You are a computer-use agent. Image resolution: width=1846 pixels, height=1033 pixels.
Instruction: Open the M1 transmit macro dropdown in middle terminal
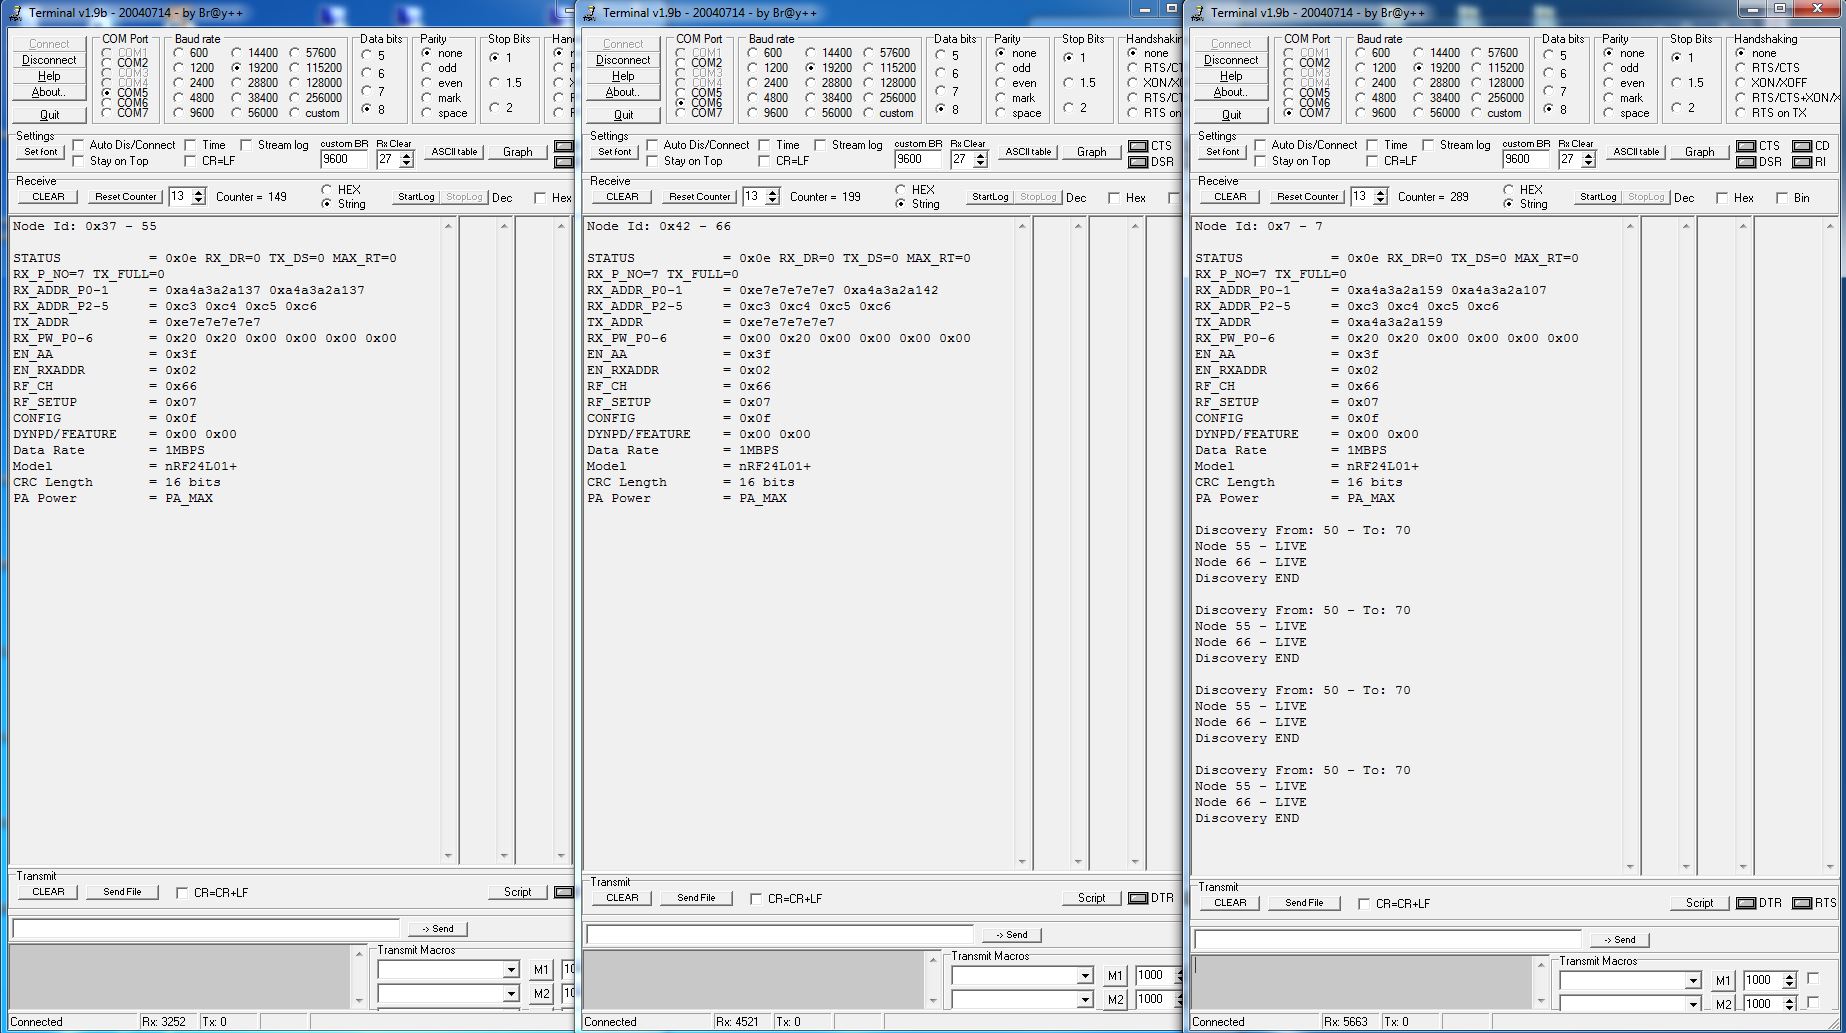coord(1086,975)
